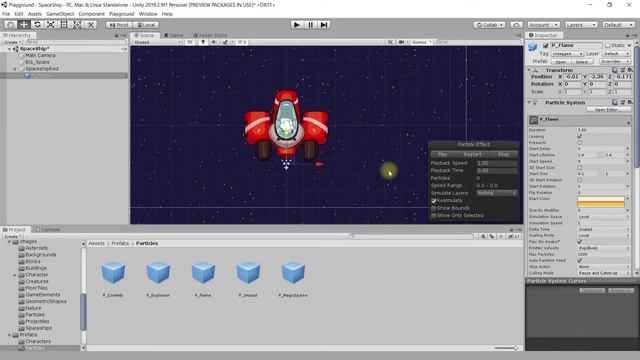
Task: Select the combined Transform tool
Action: pyautogui.click(x=77, y=24)
